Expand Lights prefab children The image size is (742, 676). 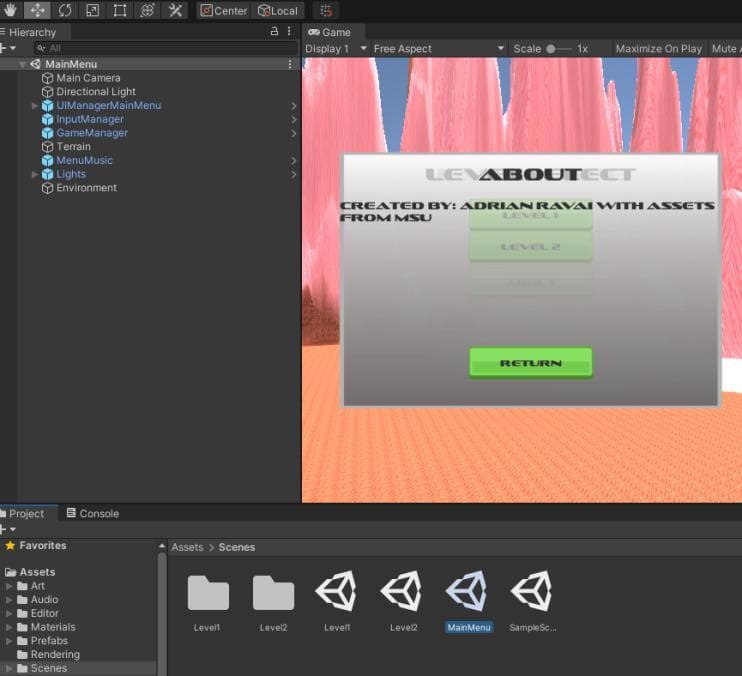(x=34, y=174)
